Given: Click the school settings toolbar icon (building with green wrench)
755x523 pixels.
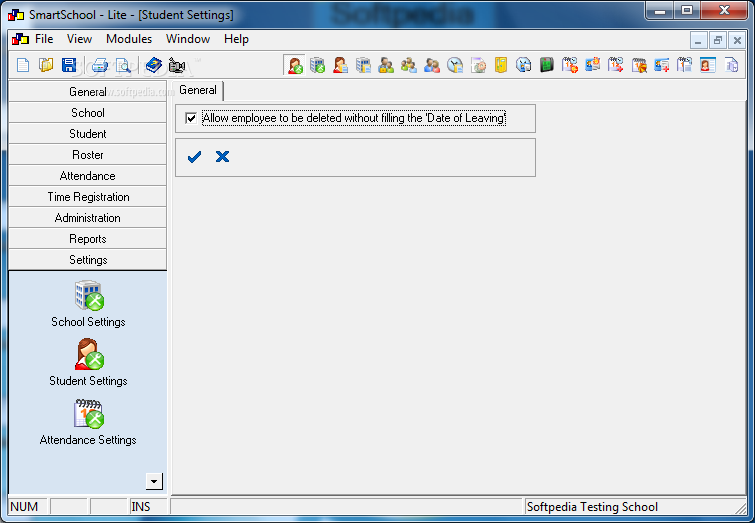Looking at the screenshot, I should [317, 65].
